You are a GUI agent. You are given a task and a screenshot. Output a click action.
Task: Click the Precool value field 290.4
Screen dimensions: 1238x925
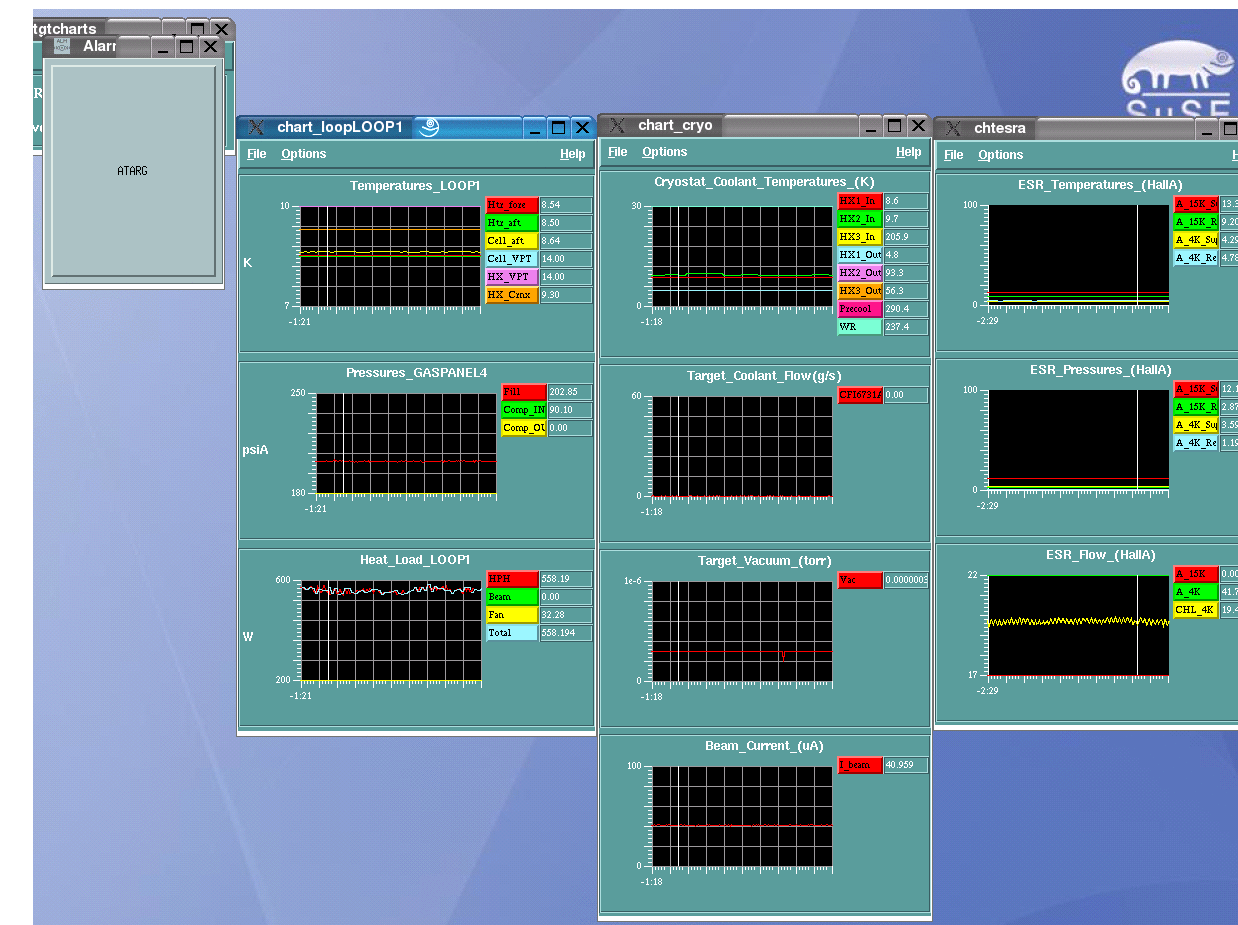click(906, 309)
